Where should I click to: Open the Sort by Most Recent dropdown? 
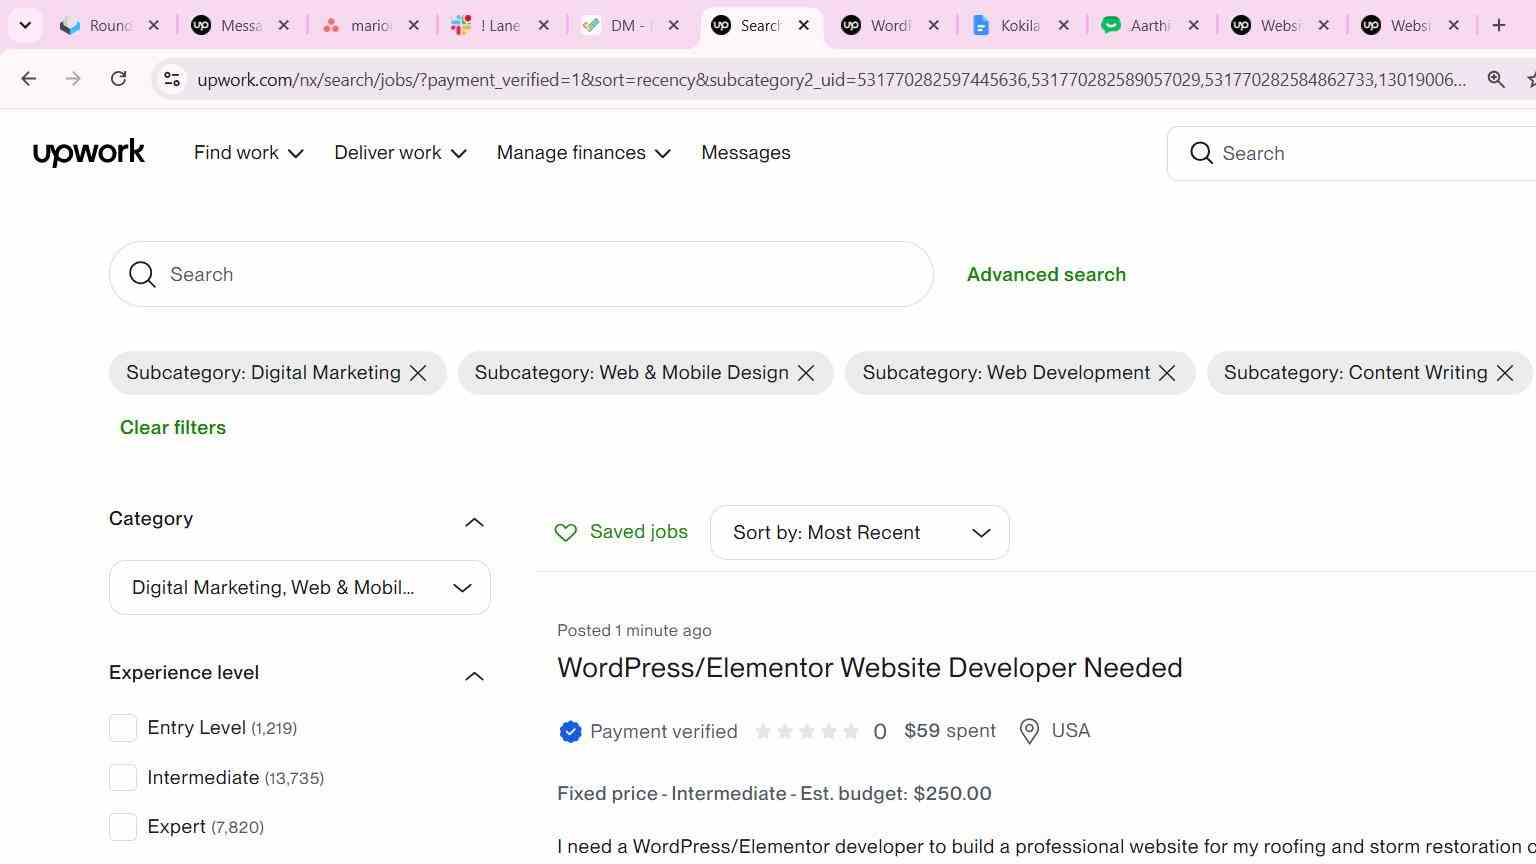tap(860, 533)
